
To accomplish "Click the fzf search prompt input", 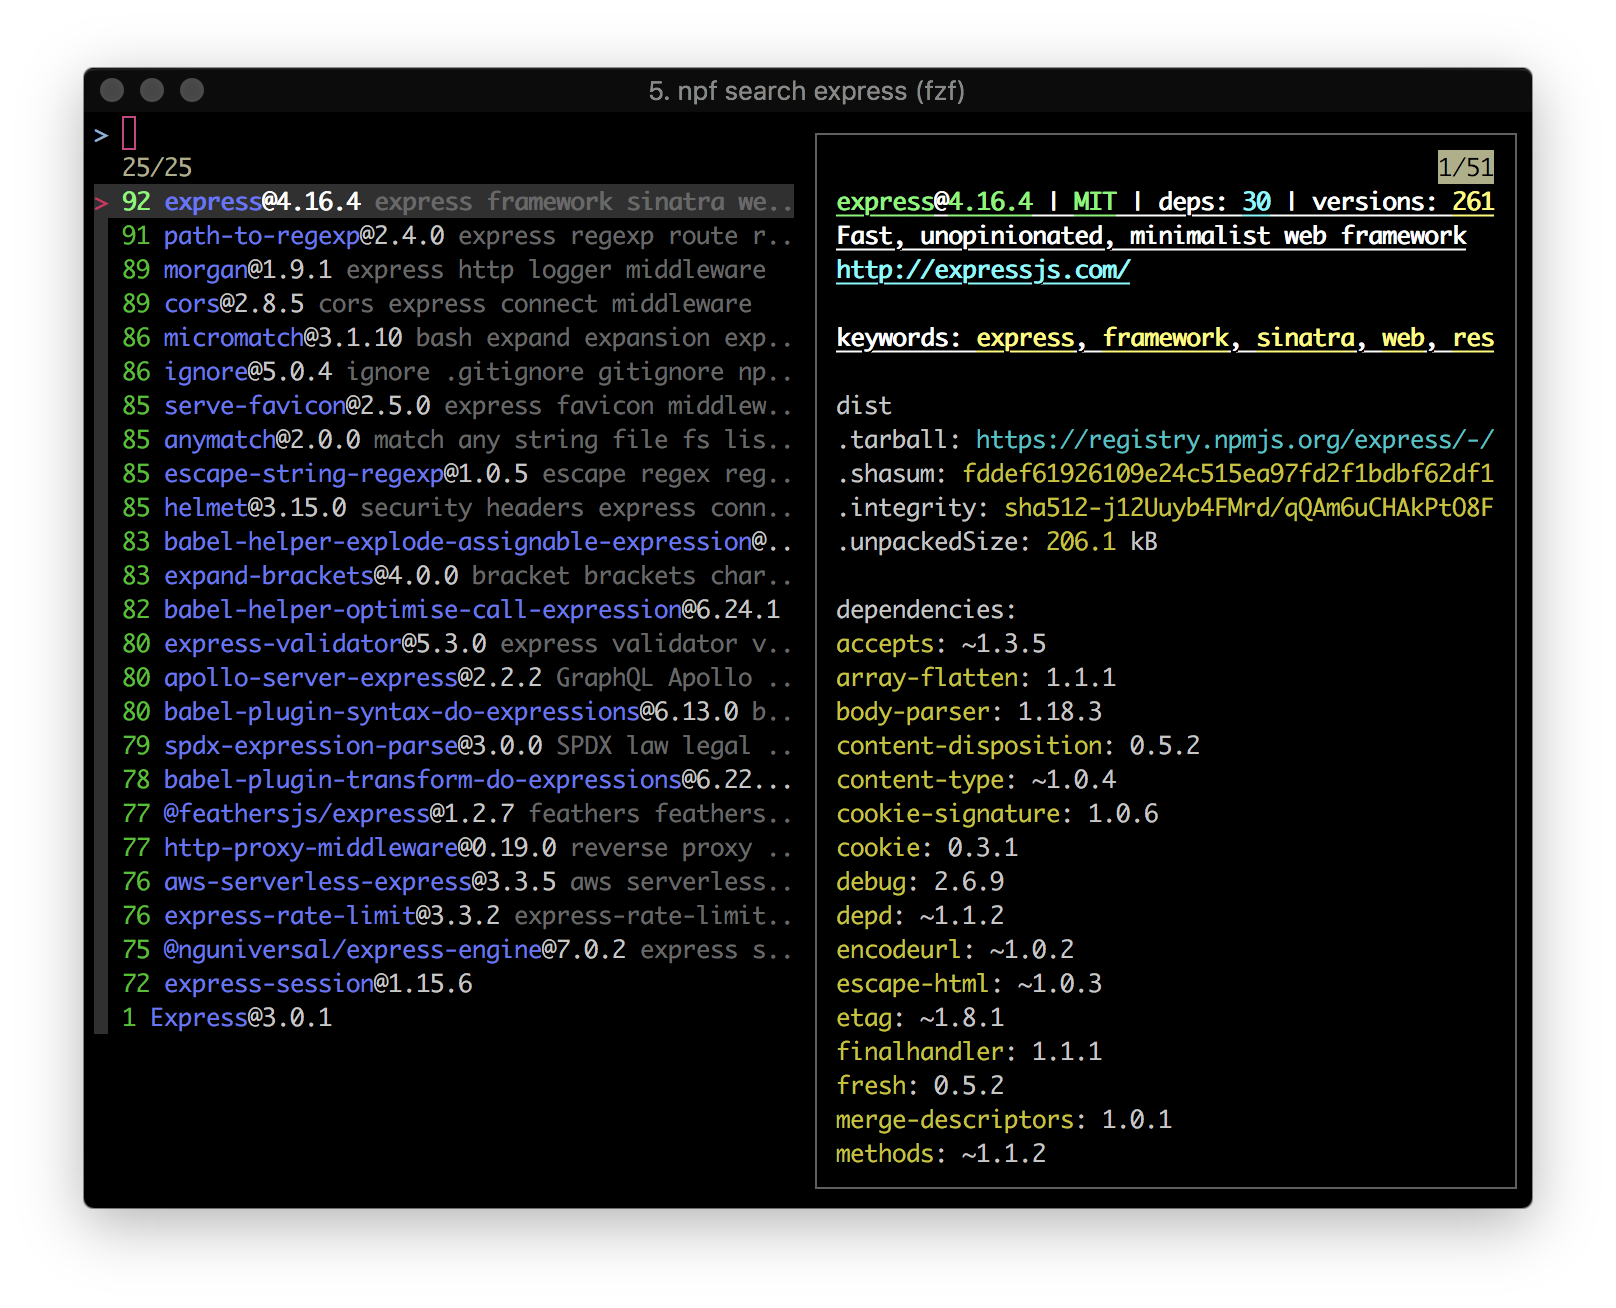I will point(129,133).
